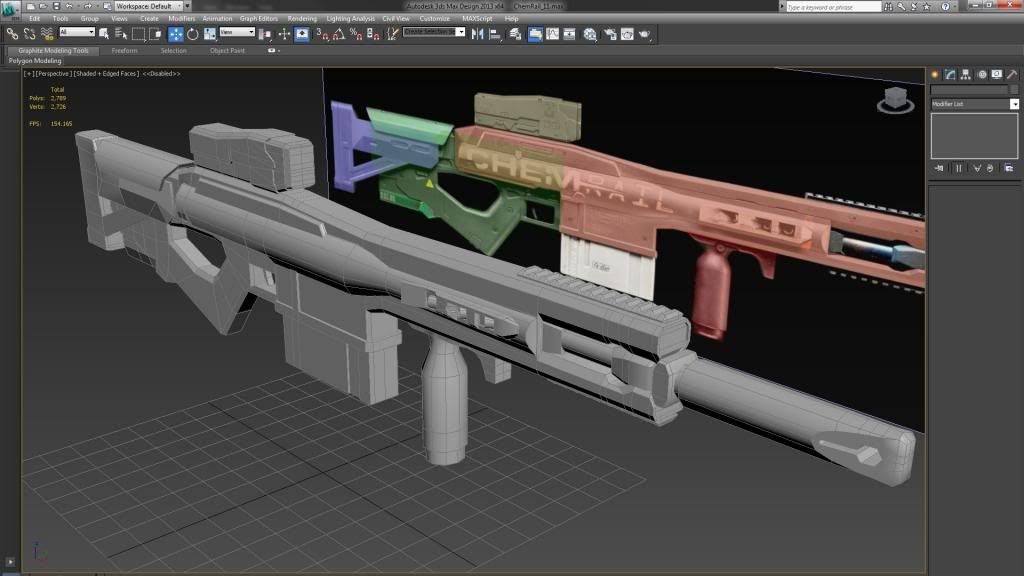The height and width of the screenshot is (576, 1024).
Task: Select the Select and Manipulate tool
Action: click(x=284, y=34)
